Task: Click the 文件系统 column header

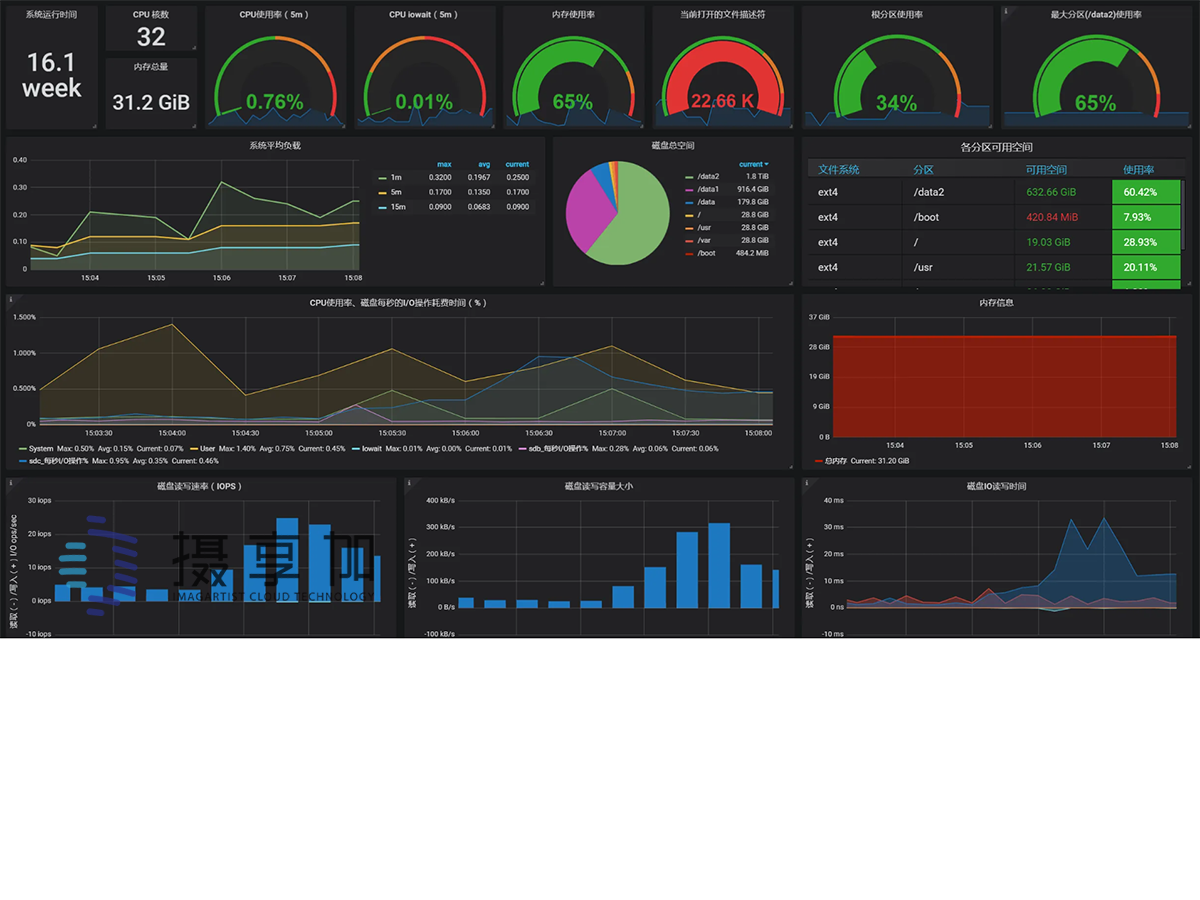Action: [x=838, y=170]
